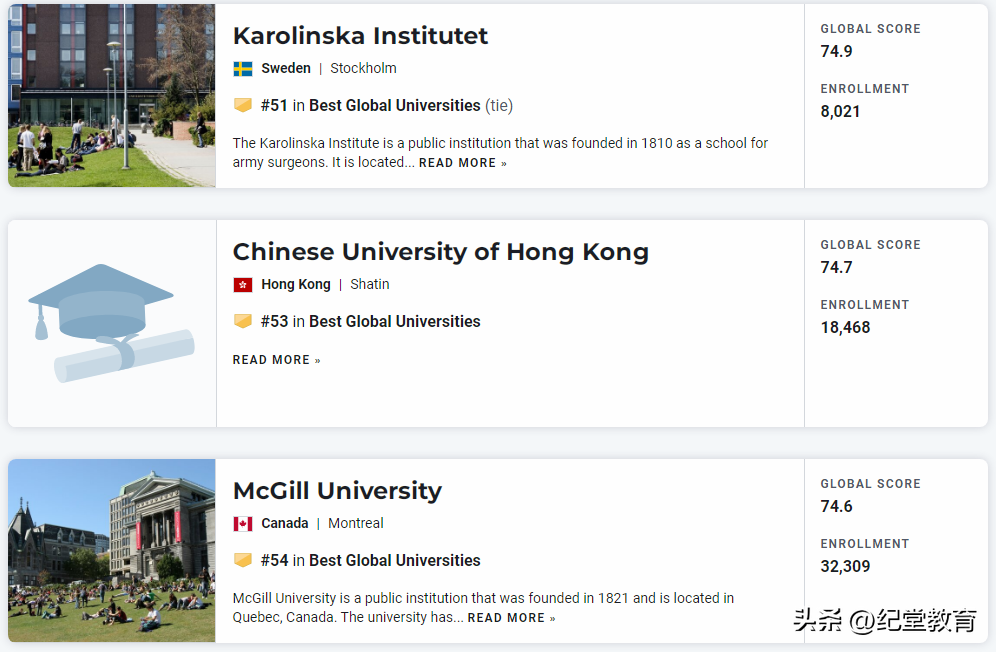This screenshot has height=652, width=996.
Task: Click the Karolinska campus photo thumbnail
Action: [111, 95]
